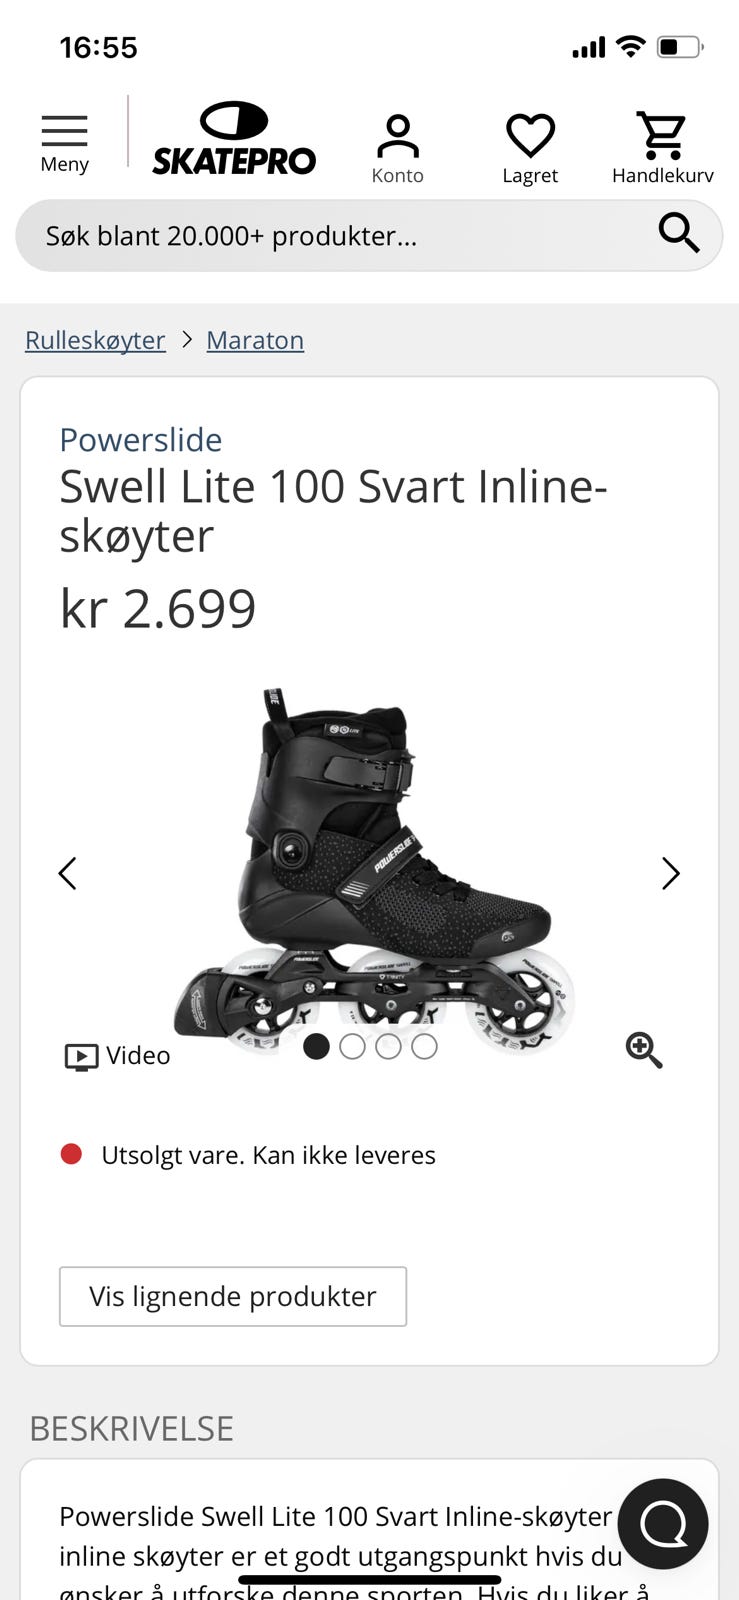Image resolution: width=739 pixels, height=1600 pixels.
Task: Open the Powerslide brand link
Action: click(140, 439)
